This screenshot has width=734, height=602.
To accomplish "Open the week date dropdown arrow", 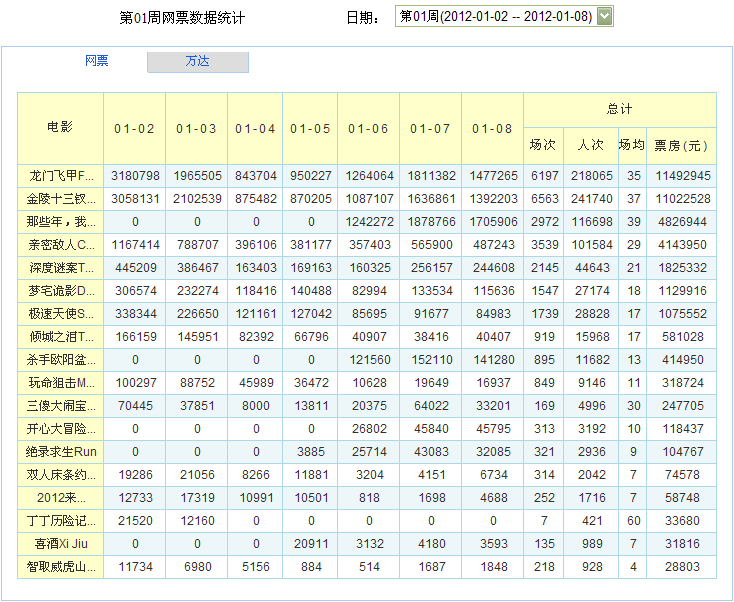I will [x=604, y=16].
